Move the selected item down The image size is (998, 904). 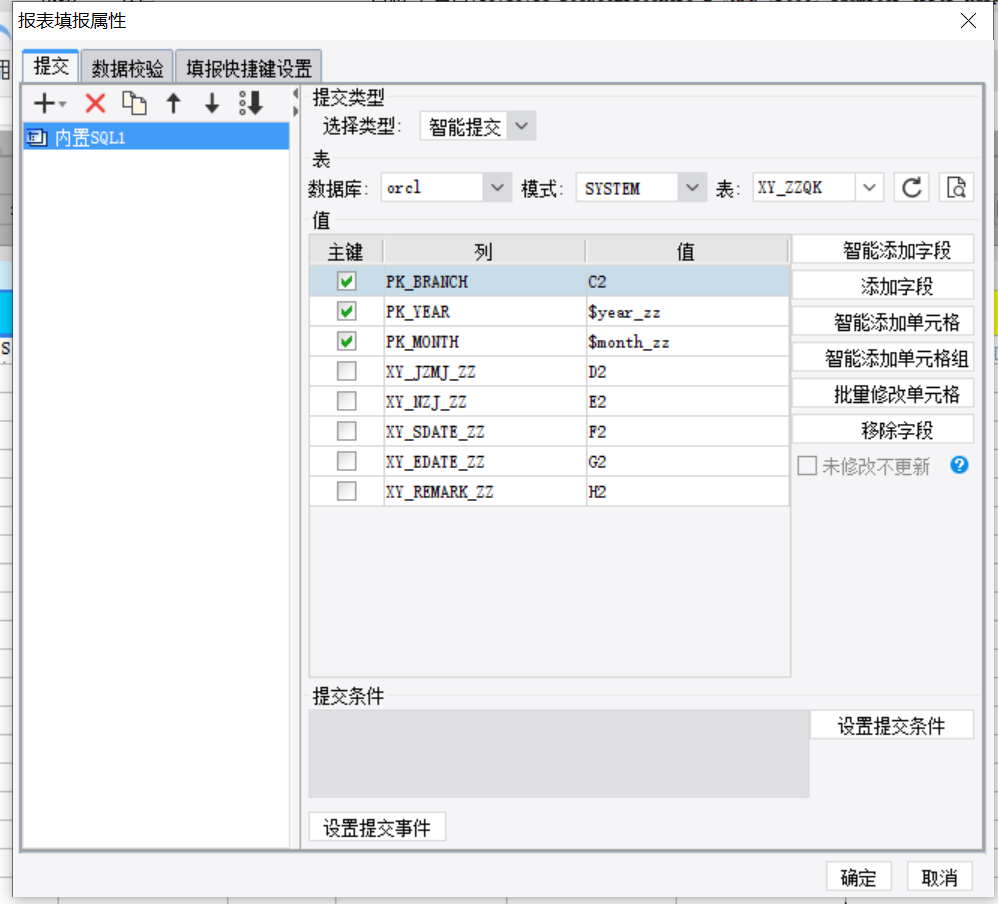tap(212, 103)
